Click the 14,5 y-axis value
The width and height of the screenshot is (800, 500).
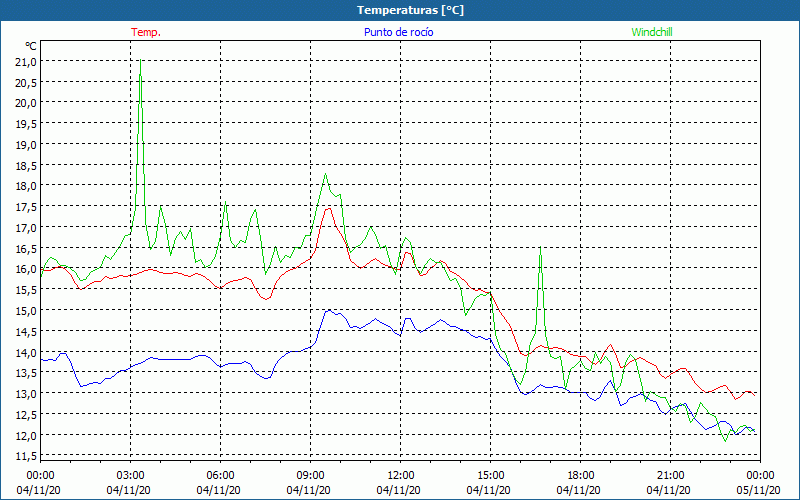26,331
